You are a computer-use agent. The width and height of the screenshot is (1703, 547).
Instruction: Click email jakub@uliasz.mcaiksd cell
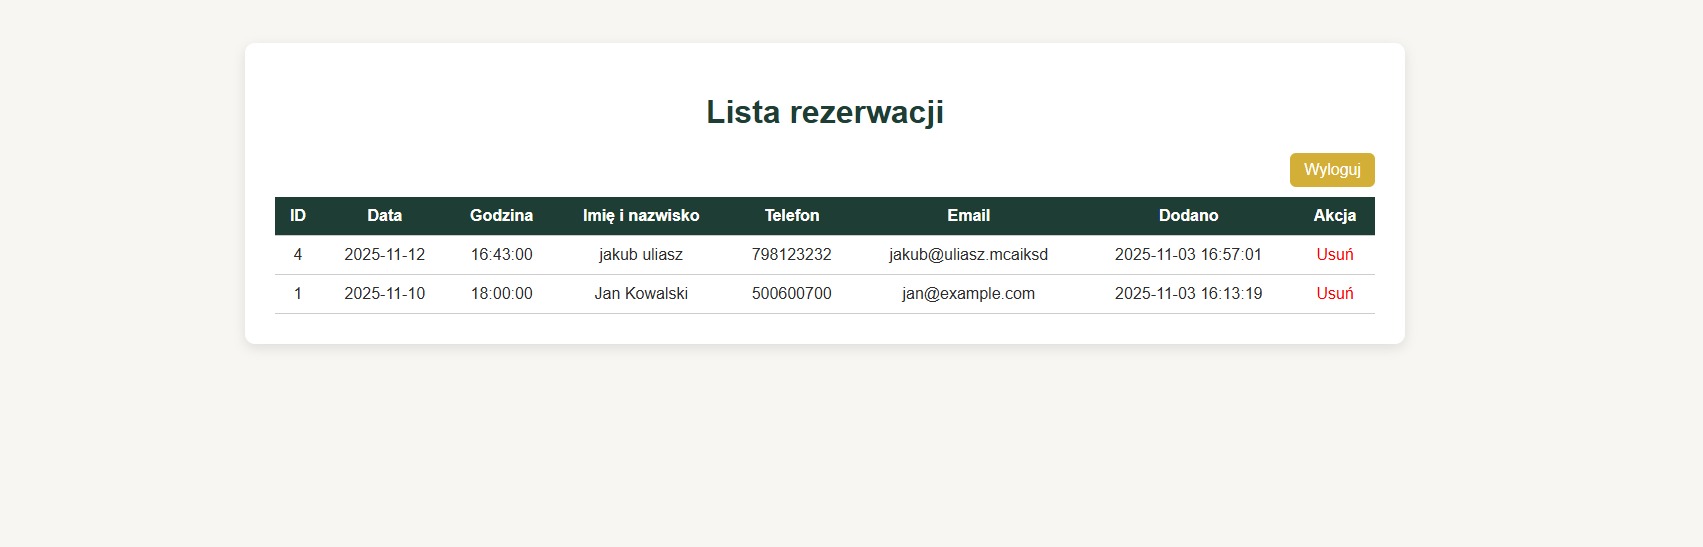click(x=968, y=255)
